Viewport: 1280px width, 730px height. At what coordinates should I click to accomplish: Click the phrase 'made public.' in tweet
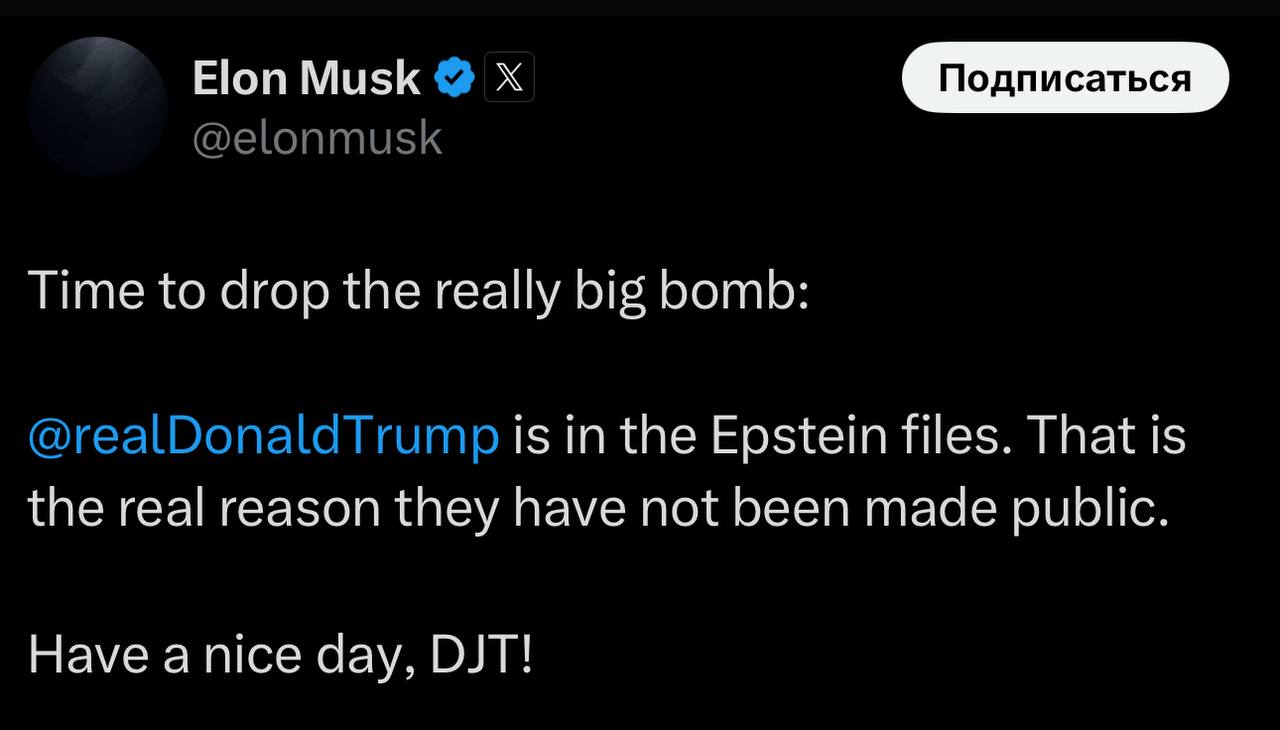click(1017, 510)
